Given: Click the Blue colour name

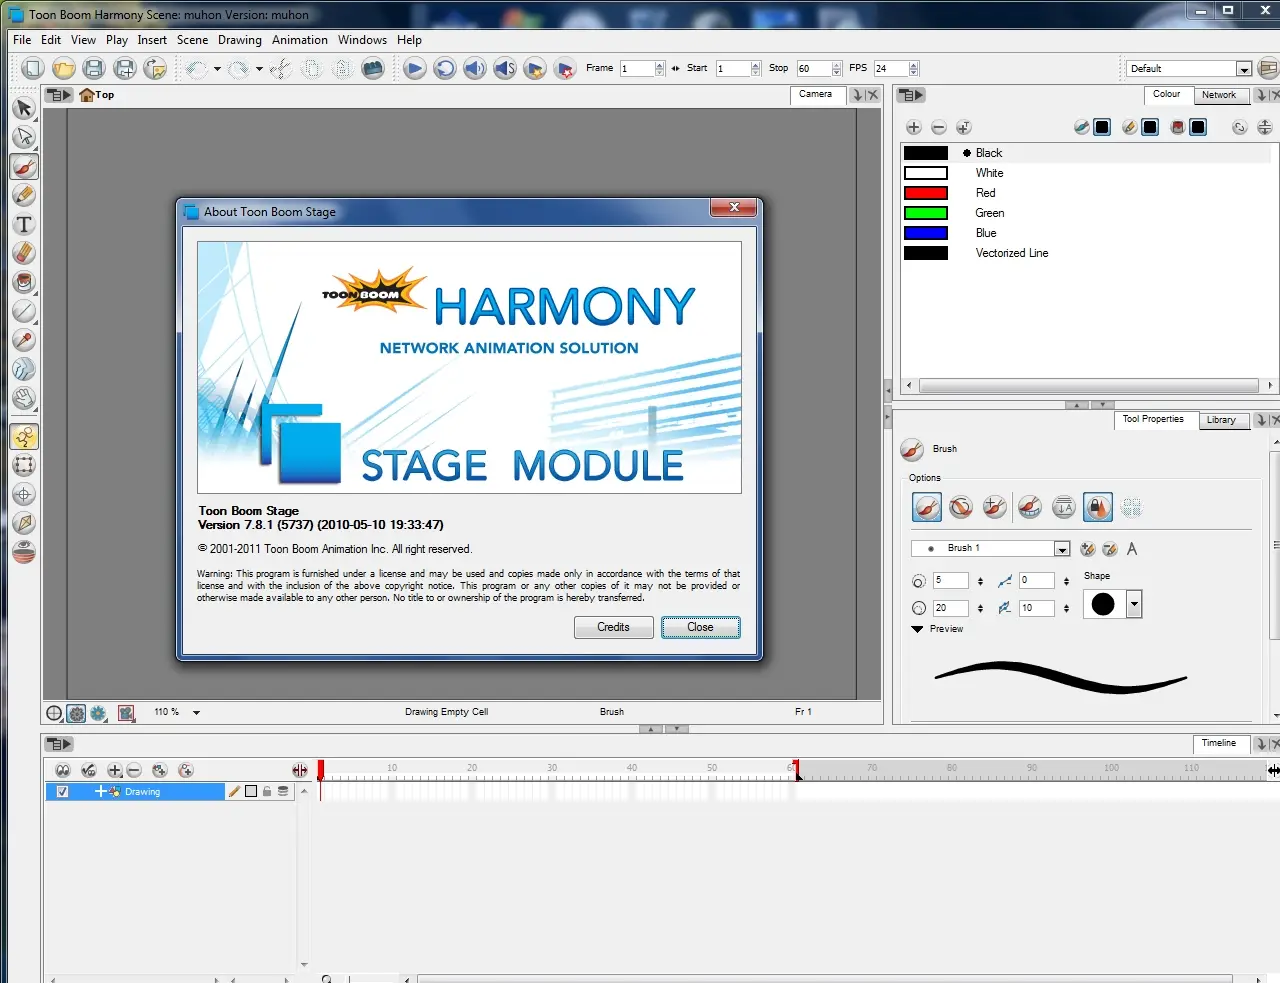Looking at the screenshot, I should tap(986, 233).
